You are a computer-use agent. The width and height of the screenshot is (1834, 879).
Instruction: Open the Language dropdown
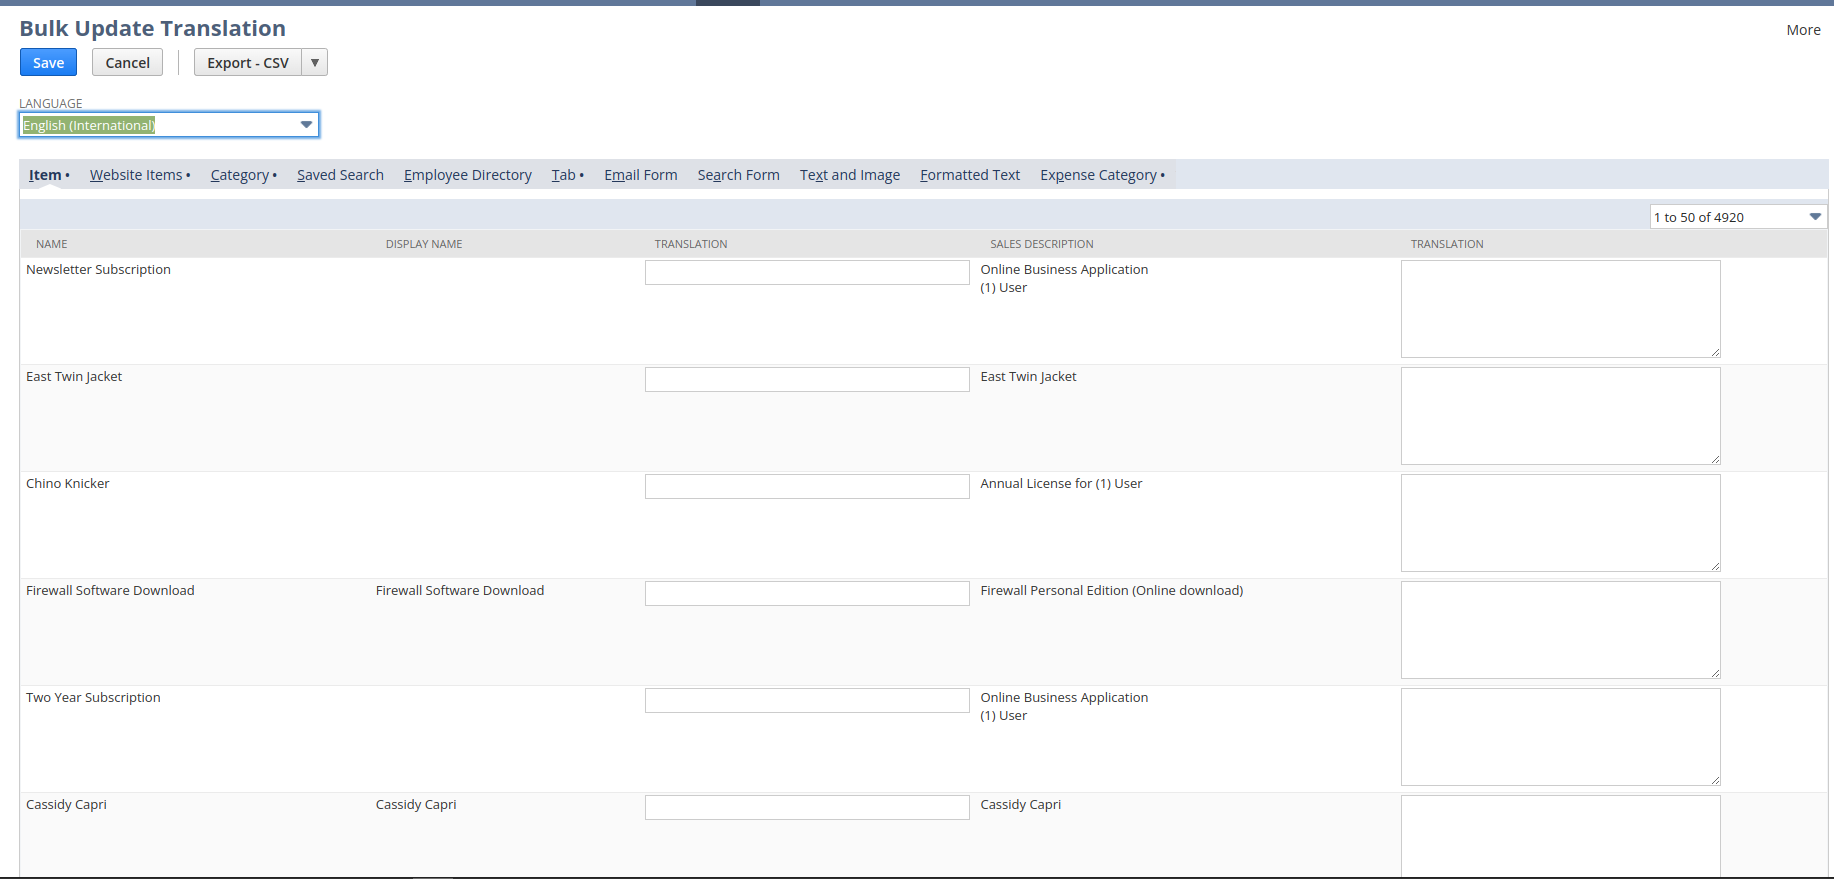[x=169, y=125]
